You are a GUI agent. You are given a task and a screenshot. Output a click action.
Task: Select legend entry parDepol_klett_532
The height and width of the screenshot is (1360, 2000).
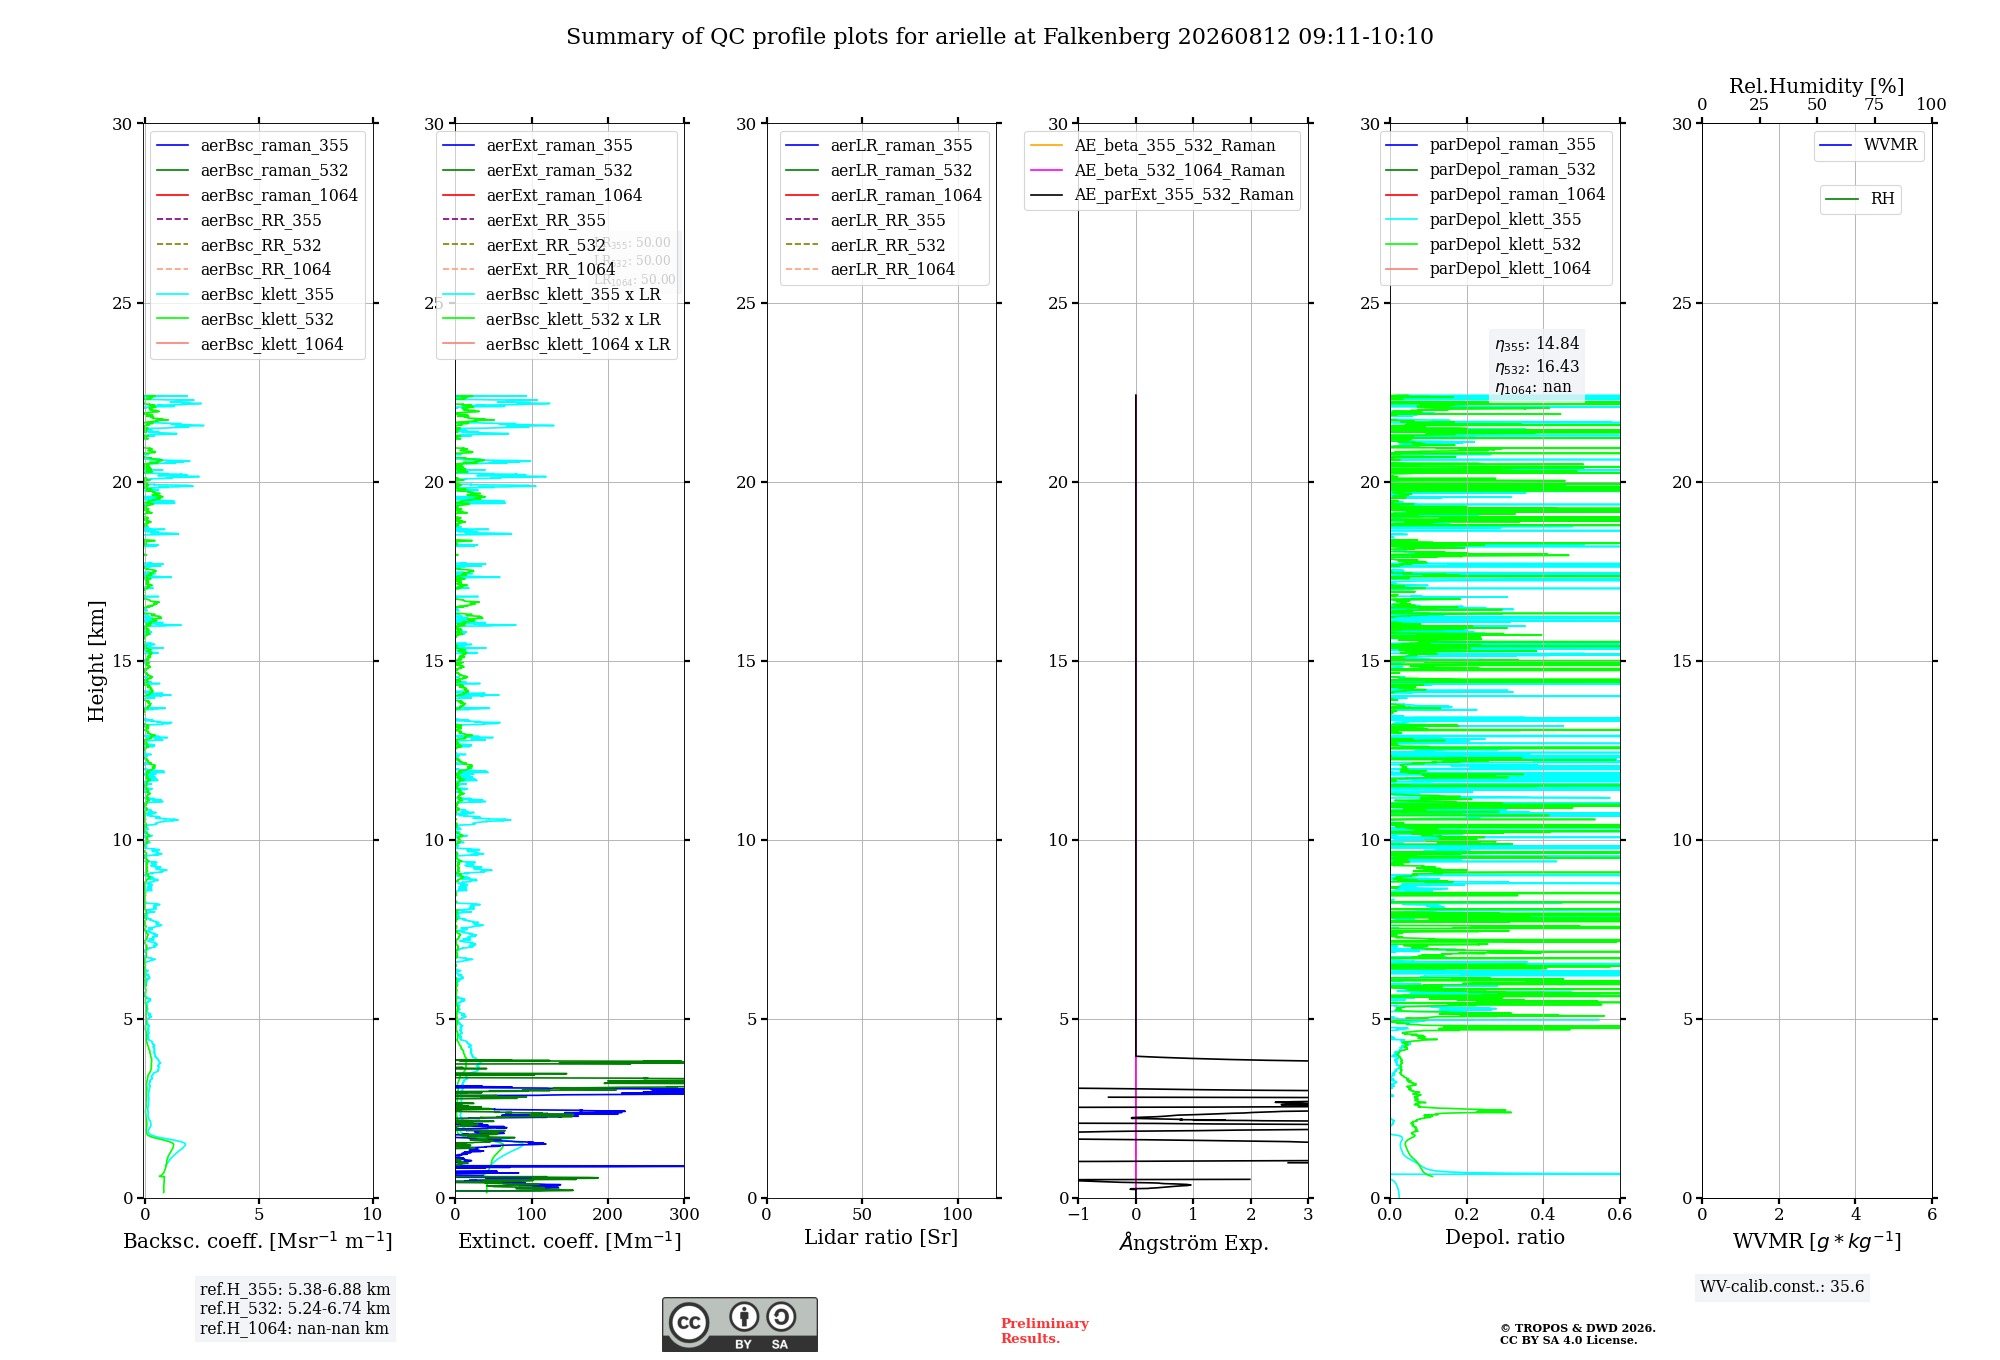pos(1484,245)
